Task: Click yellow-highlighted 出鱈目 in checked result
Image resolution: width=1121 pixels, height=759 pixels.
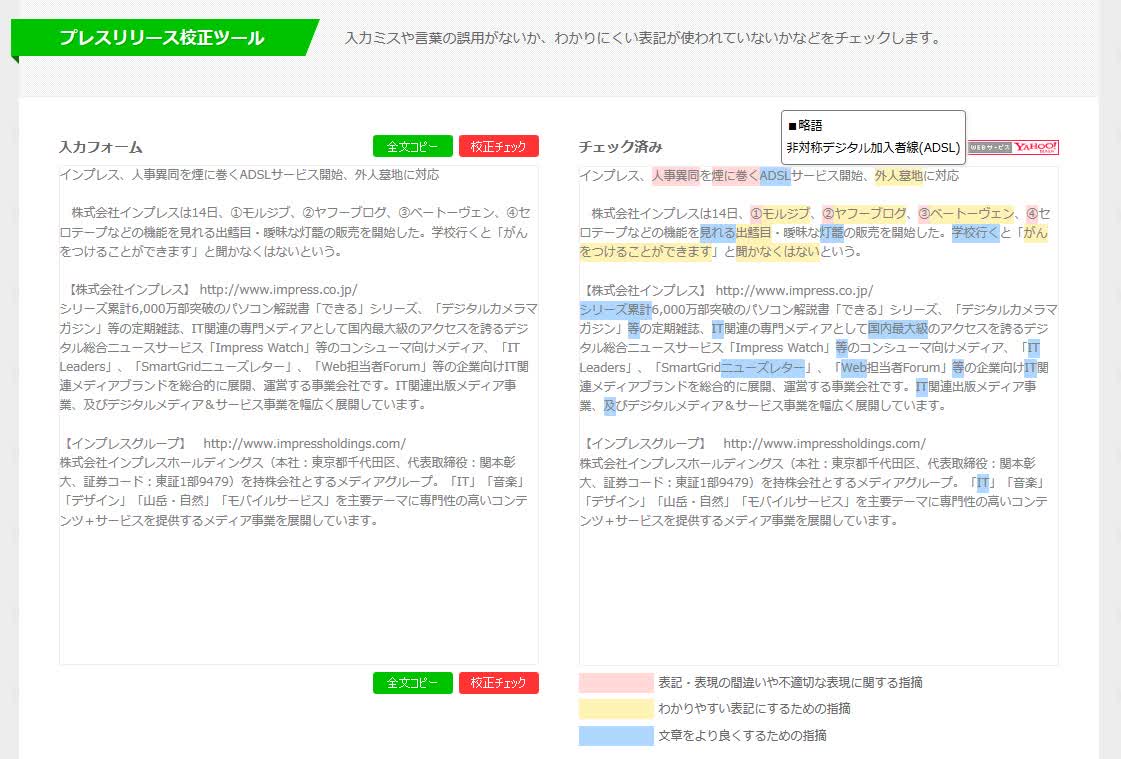Action: (754, 233)
